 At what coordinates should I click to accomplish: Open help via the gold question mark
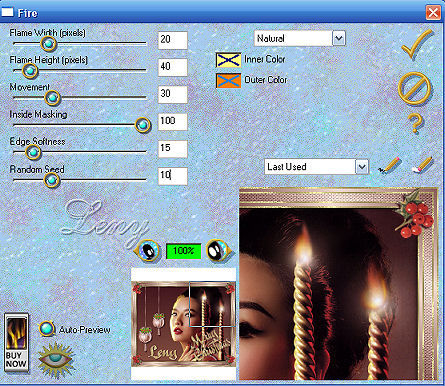coord(415,123)
